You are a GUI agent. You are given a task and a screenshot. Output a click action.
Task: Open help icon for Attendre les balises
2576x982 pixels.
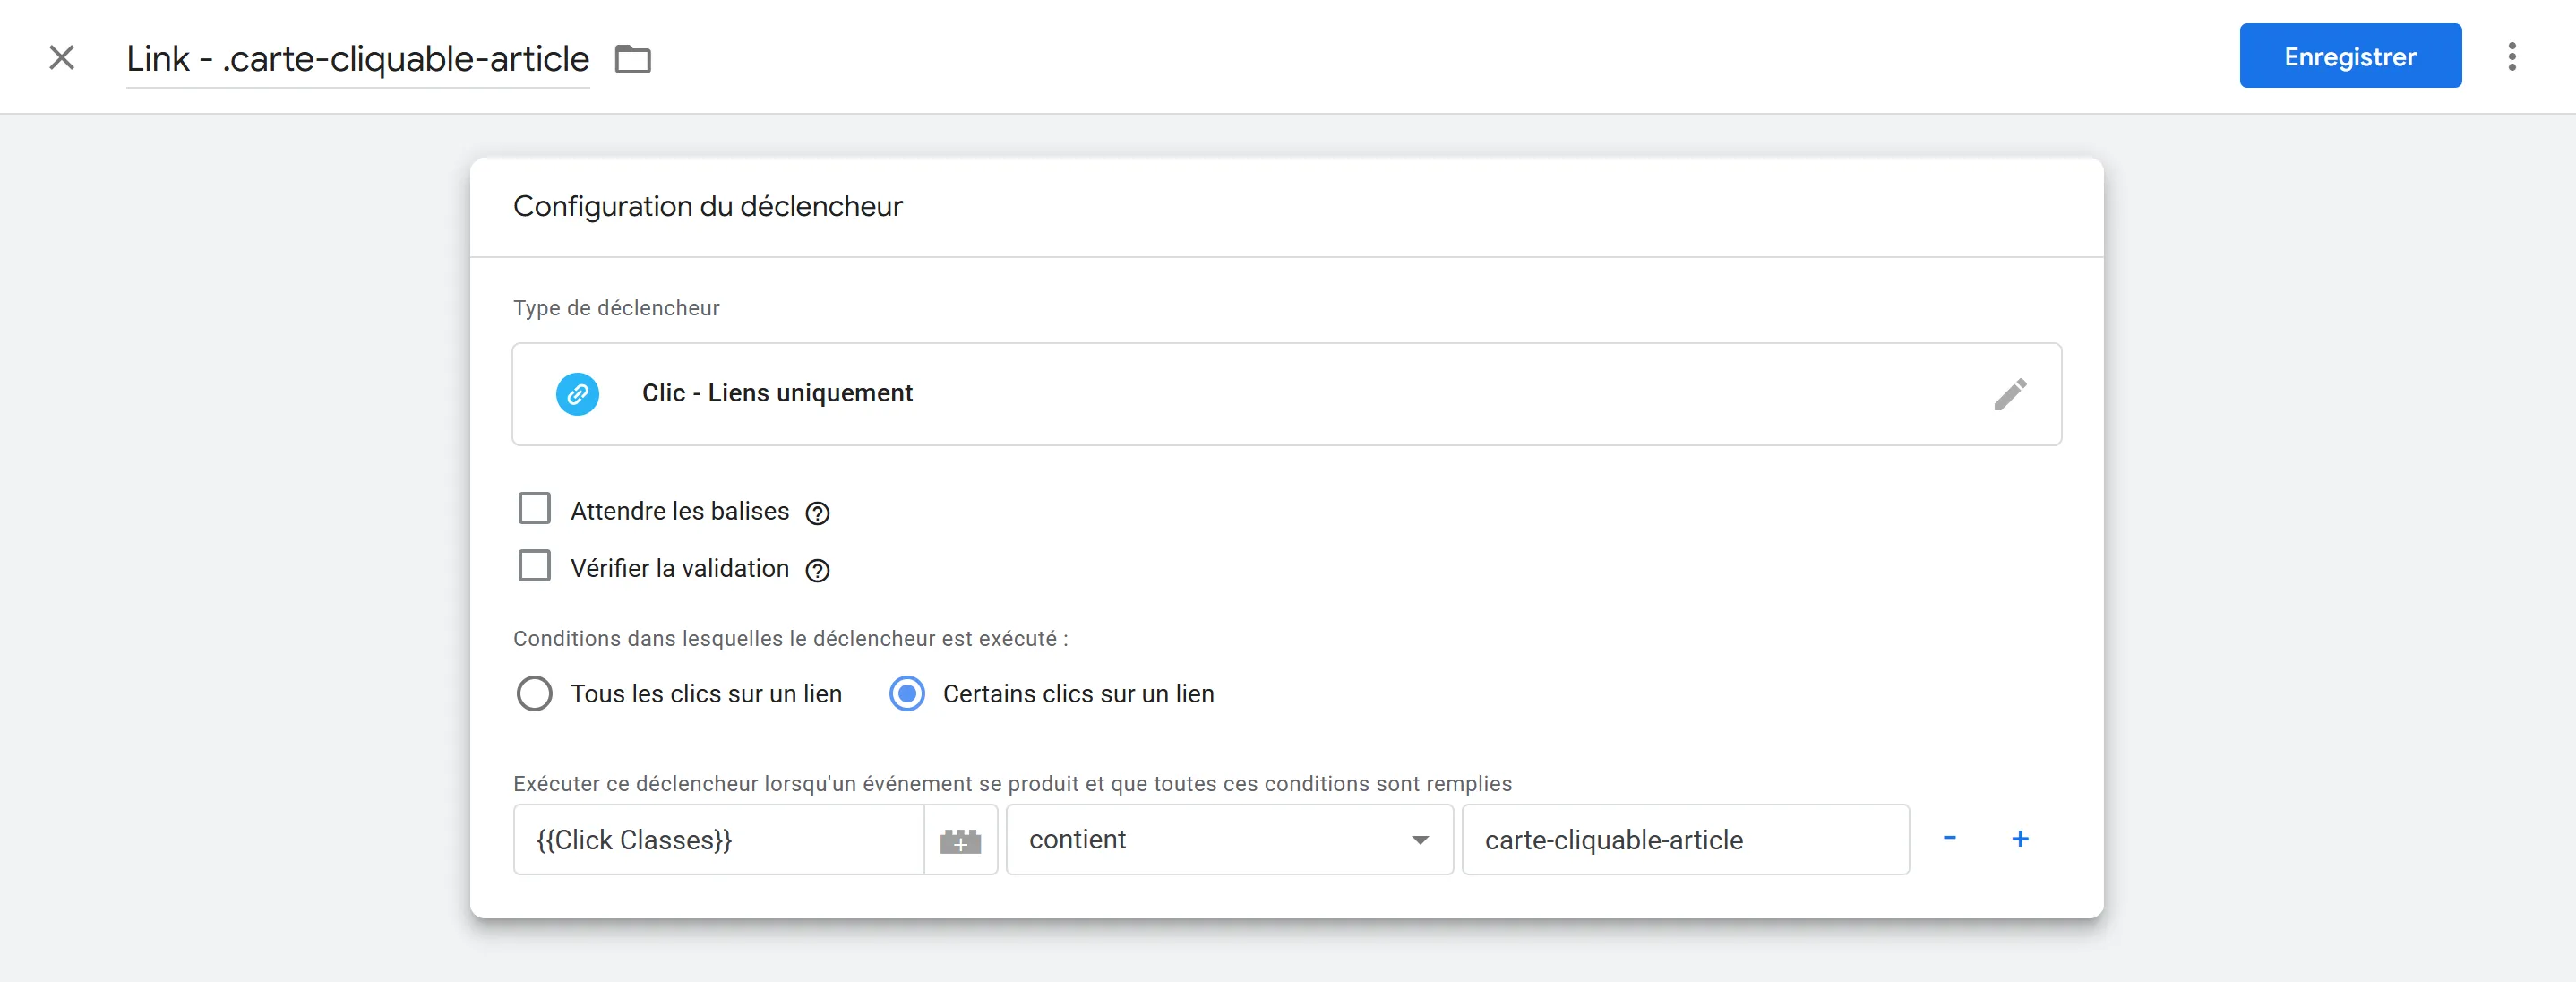pyautogui.click(x=818, y=513)
